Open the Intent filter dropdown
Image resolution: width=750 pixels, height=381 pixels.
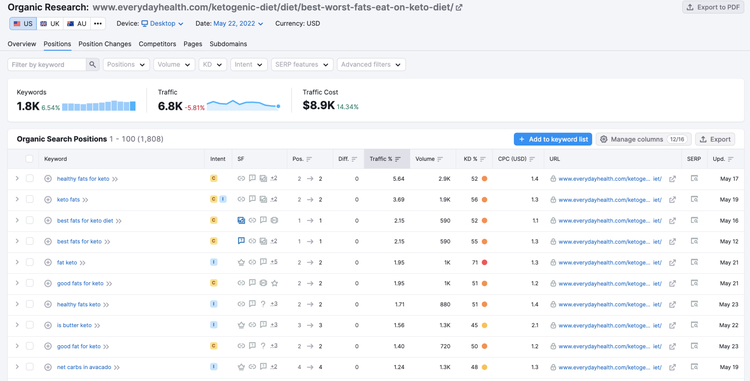pyautogui.click(x=249, y=65)
